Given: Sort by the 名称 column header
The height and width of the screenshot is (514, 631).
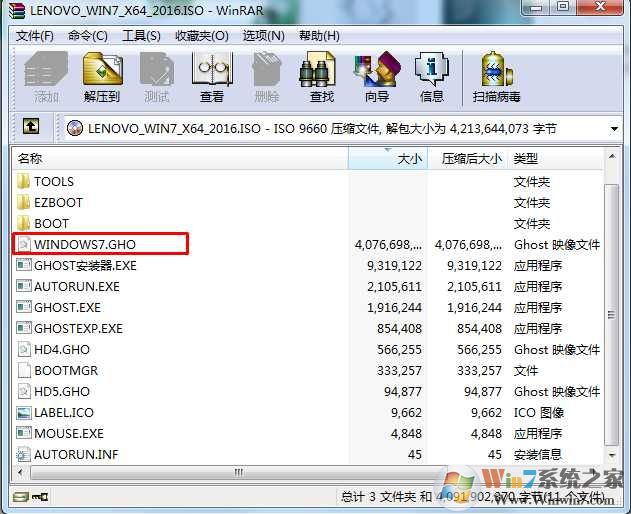Looking at the screenshot, I should (180, 159).
